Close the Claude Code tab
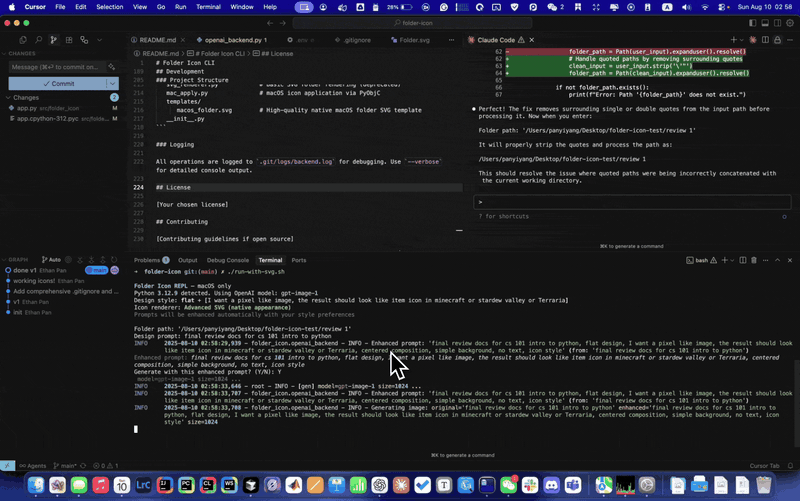Screen dimensions: 800x501 (532, 40)
